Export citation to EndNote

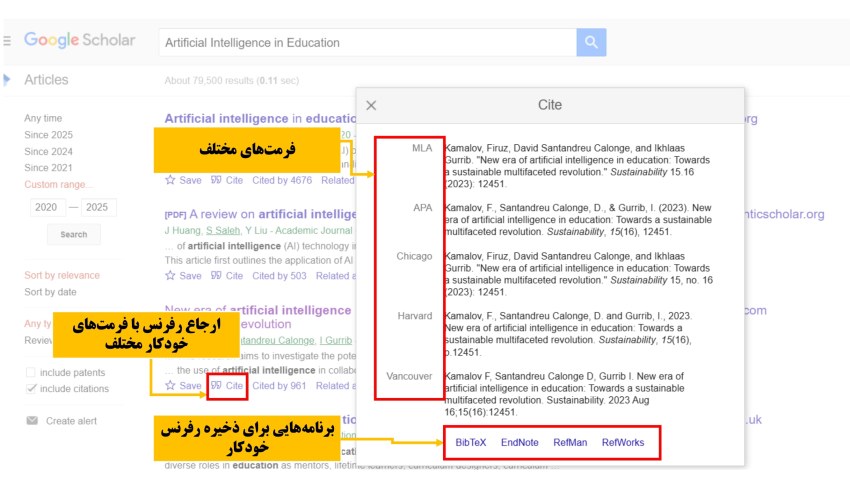pos(519,442)
